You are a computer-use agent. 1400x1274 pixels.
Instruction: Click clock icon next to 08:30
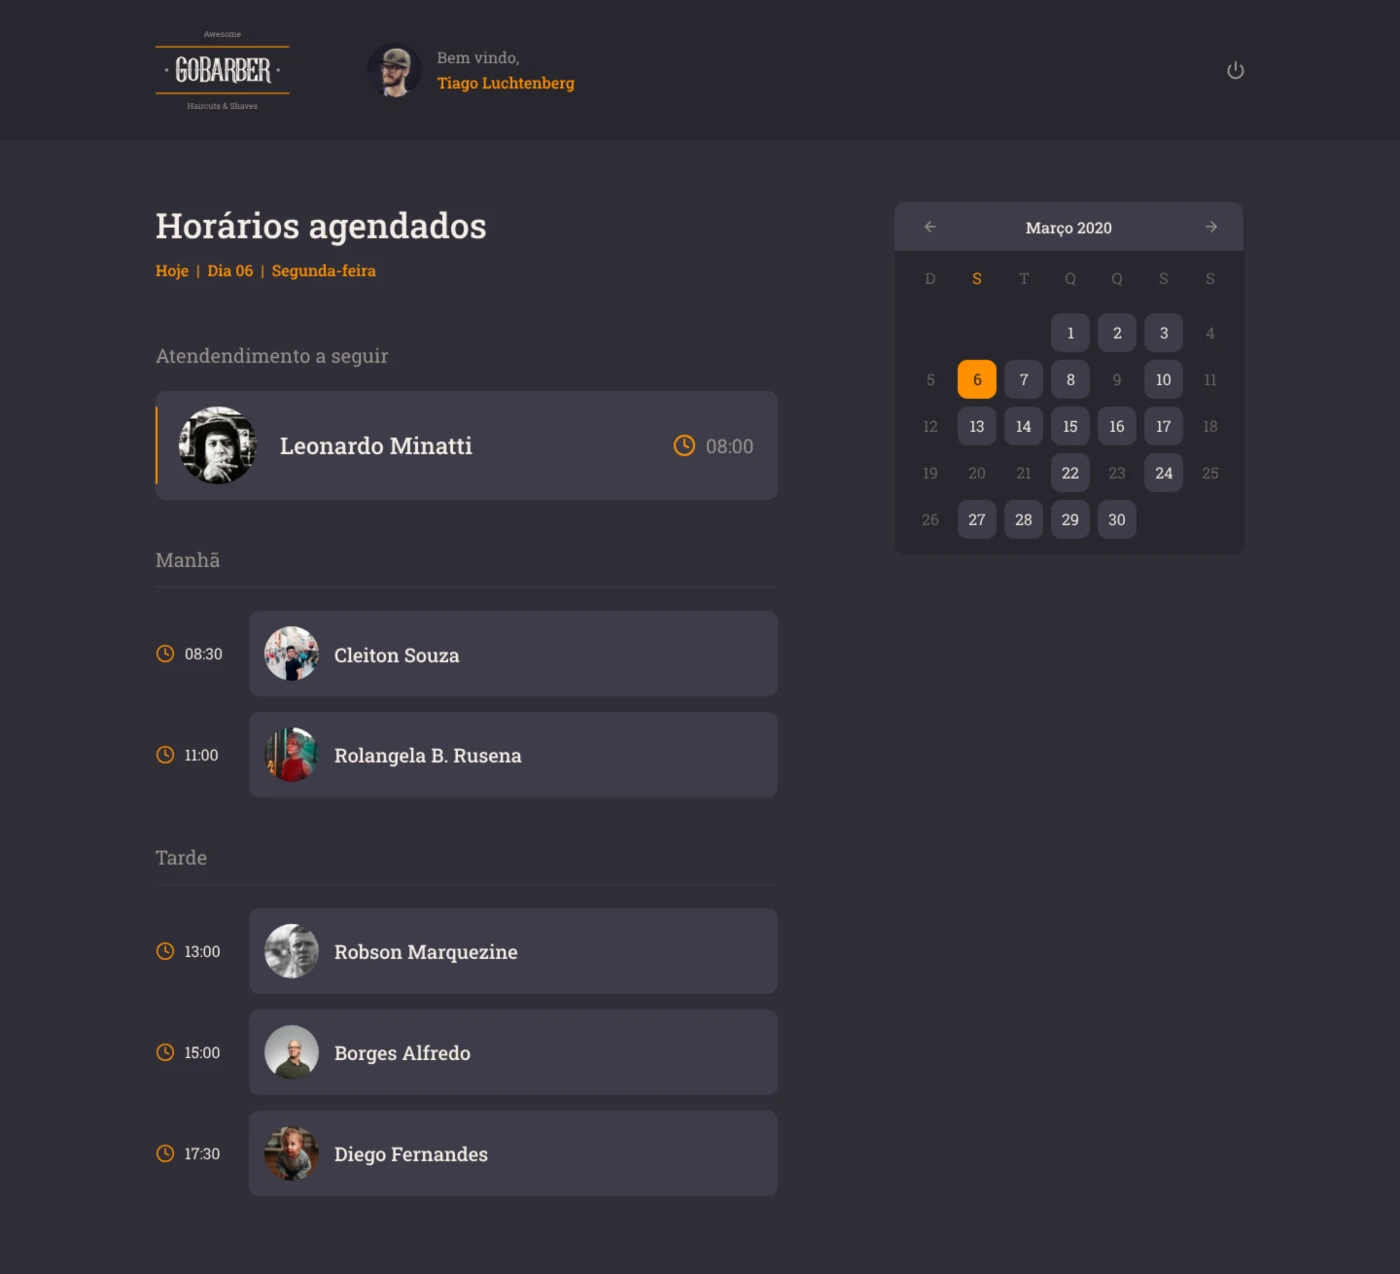tap(165, 654)
